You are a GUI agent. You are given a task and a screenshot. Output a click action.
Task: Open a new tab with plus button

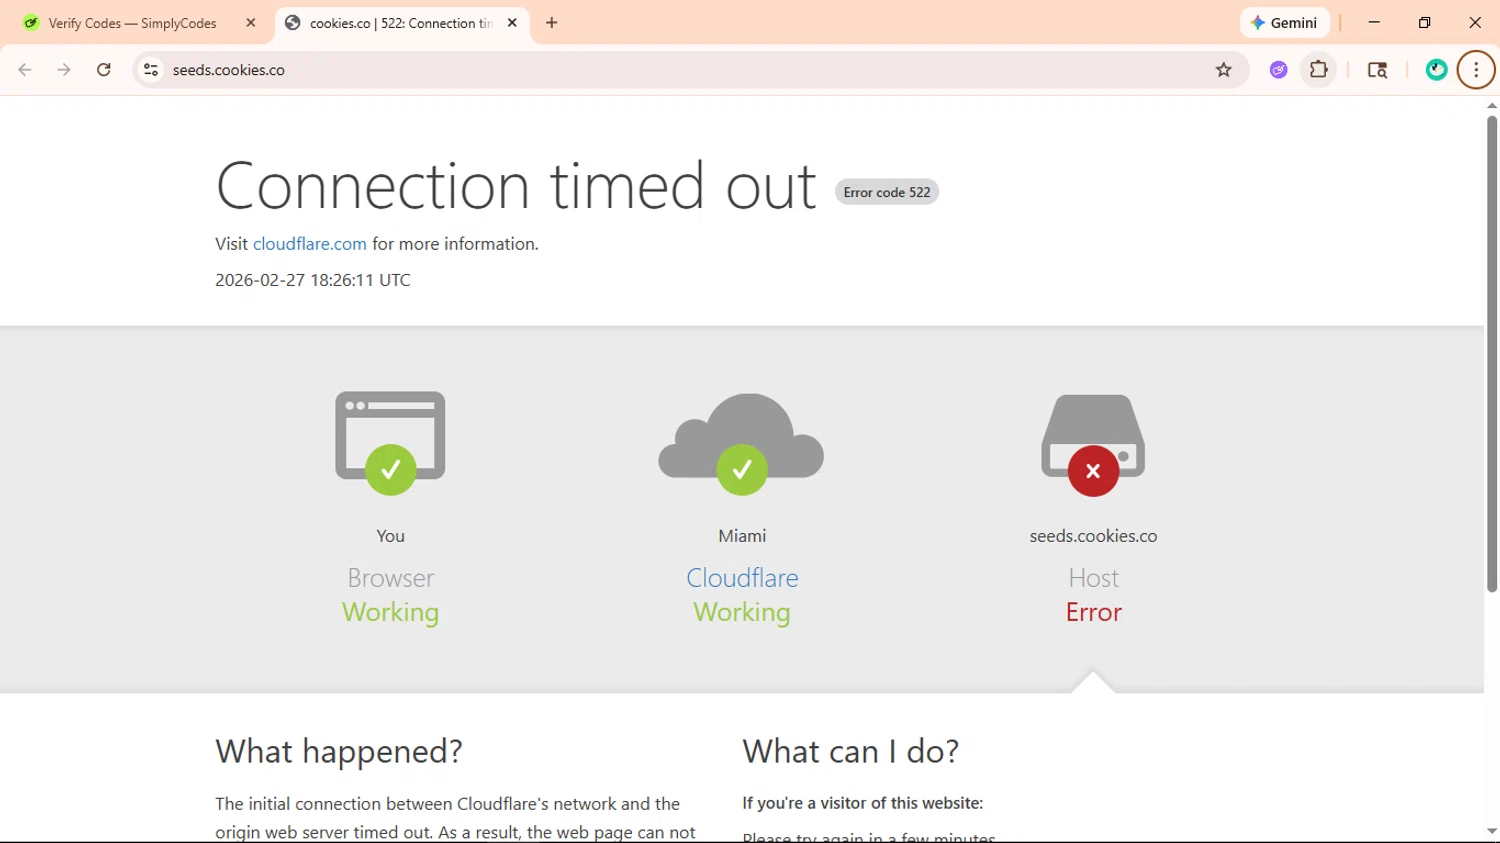(552, 23)
